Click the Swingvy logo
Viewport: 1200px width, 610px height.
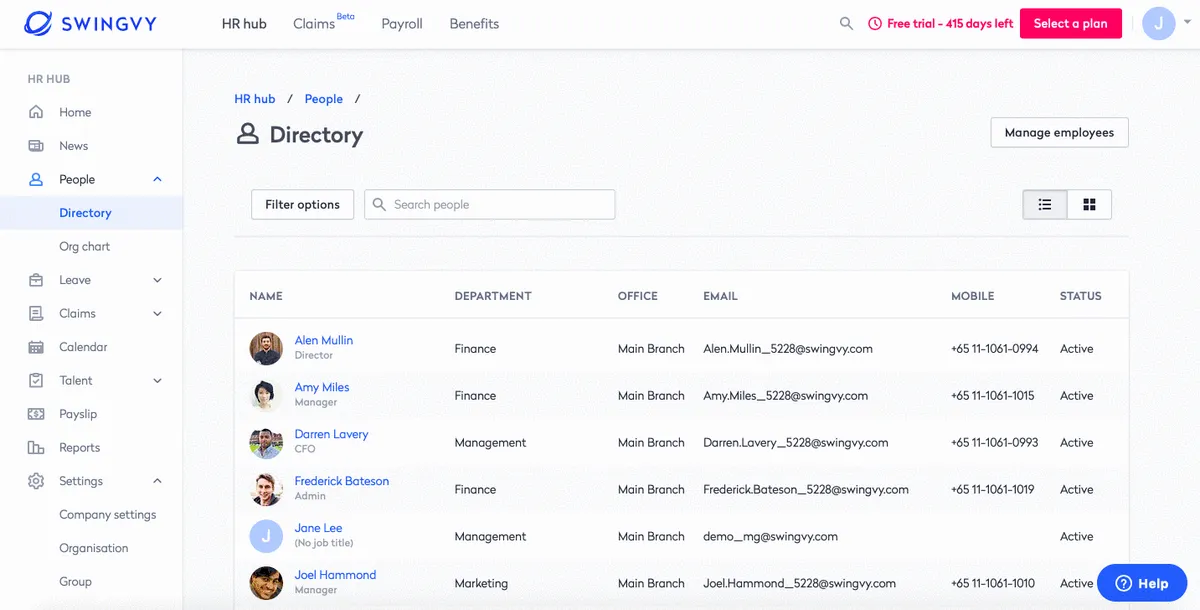point(90,23)
